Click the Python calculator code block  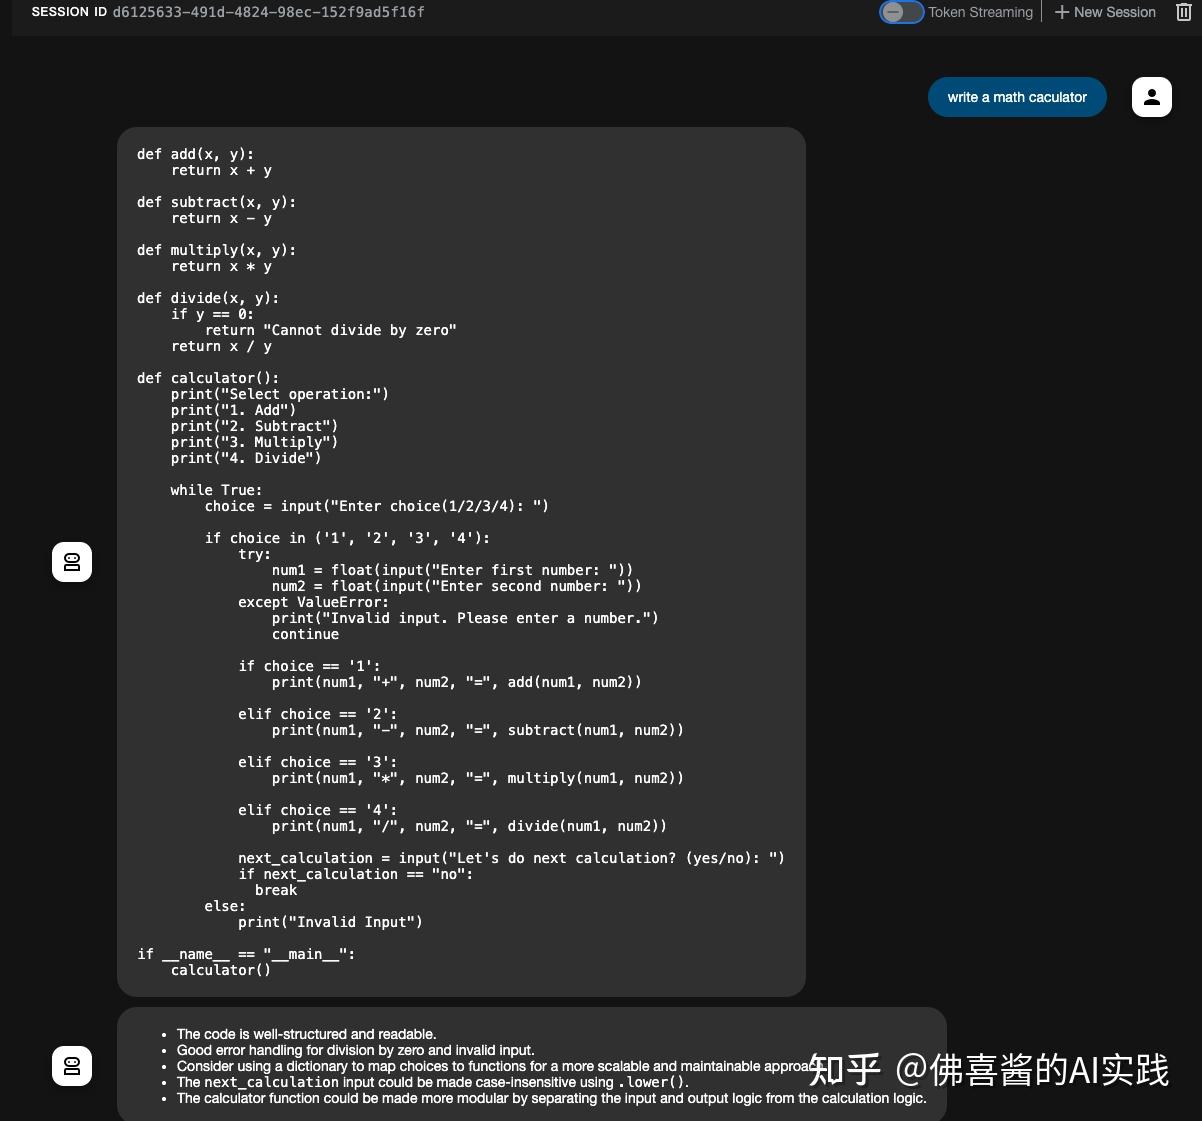coord(461,560)
